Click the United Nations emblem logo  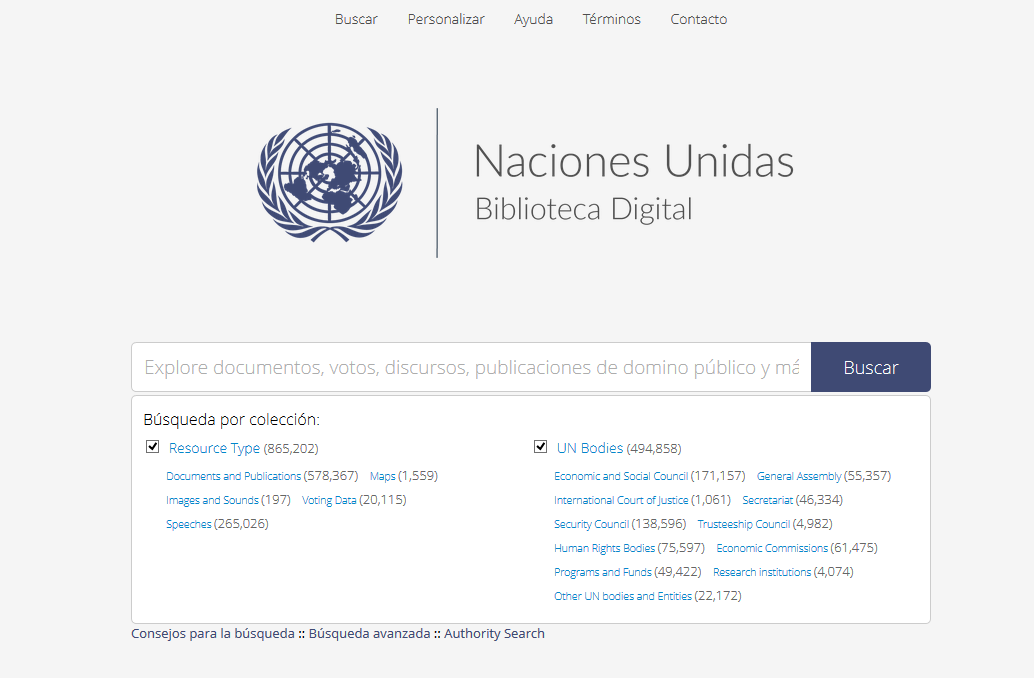[x=330, y=182]
